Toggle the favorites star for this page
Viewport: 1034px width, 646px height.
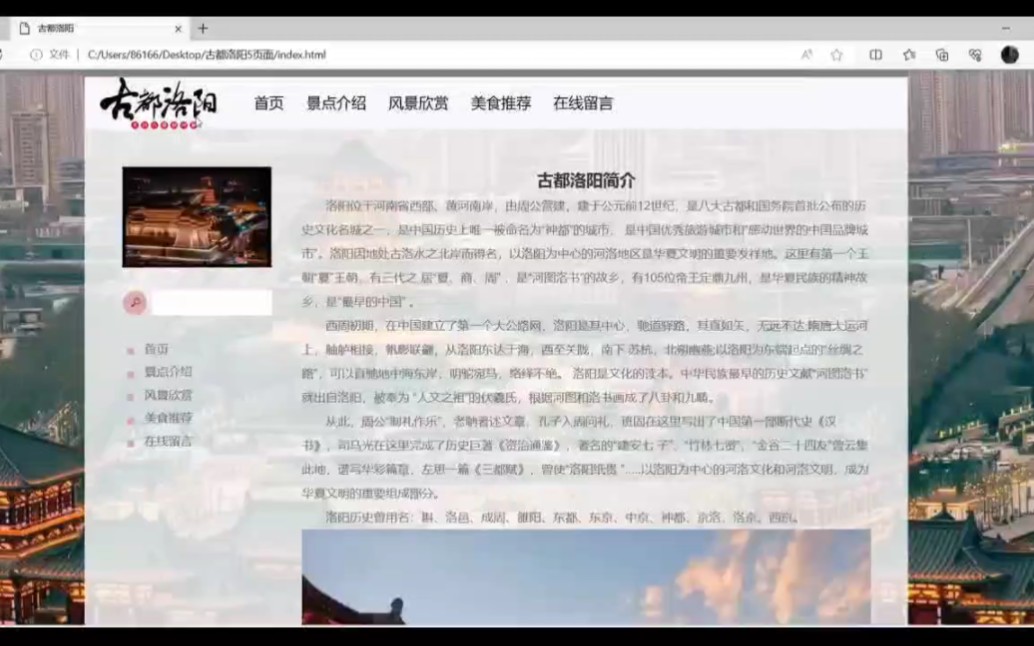(838, 55)
